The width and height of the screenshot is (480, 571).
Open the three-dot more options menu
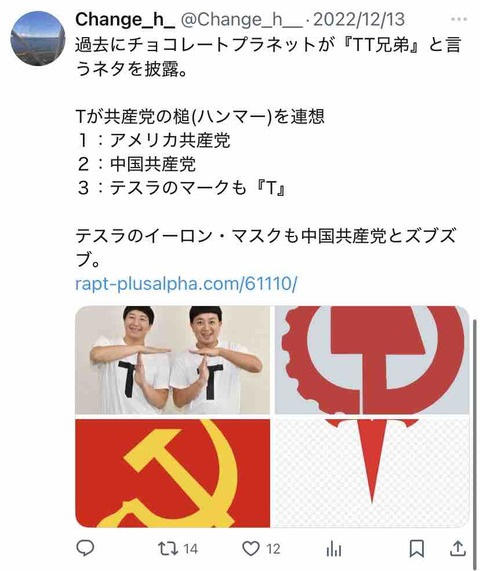pos(459,19)
